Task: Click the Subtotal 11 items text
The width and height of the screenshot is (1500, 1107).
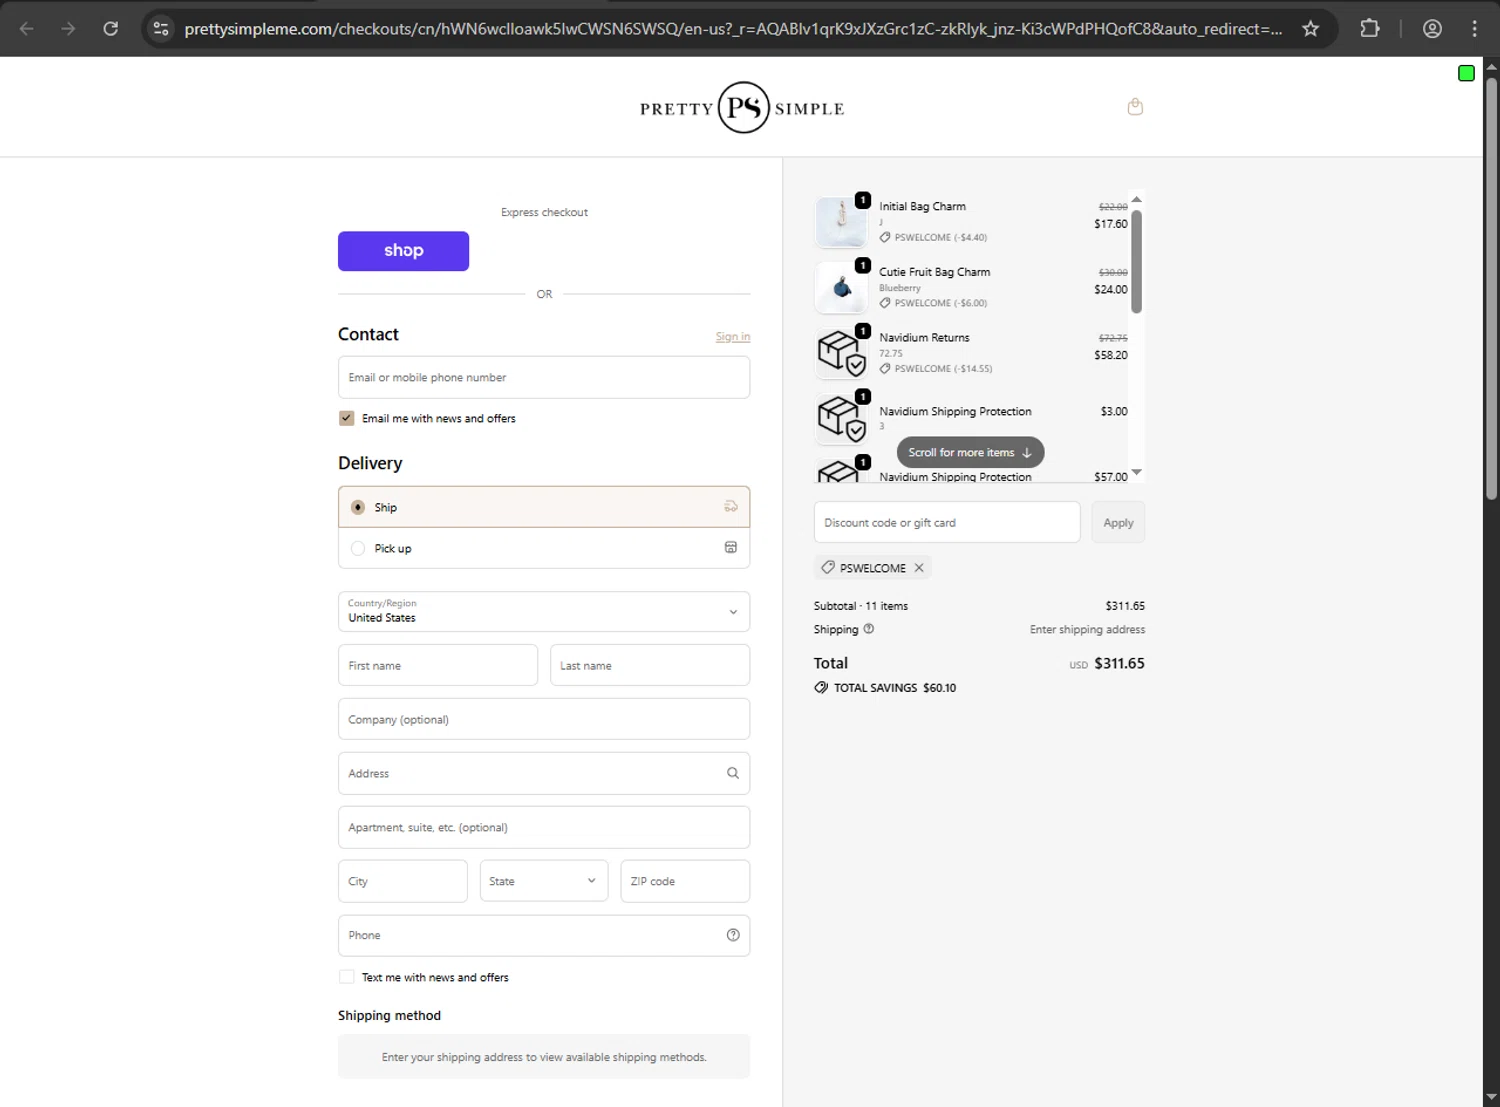Action: point(861,606)
